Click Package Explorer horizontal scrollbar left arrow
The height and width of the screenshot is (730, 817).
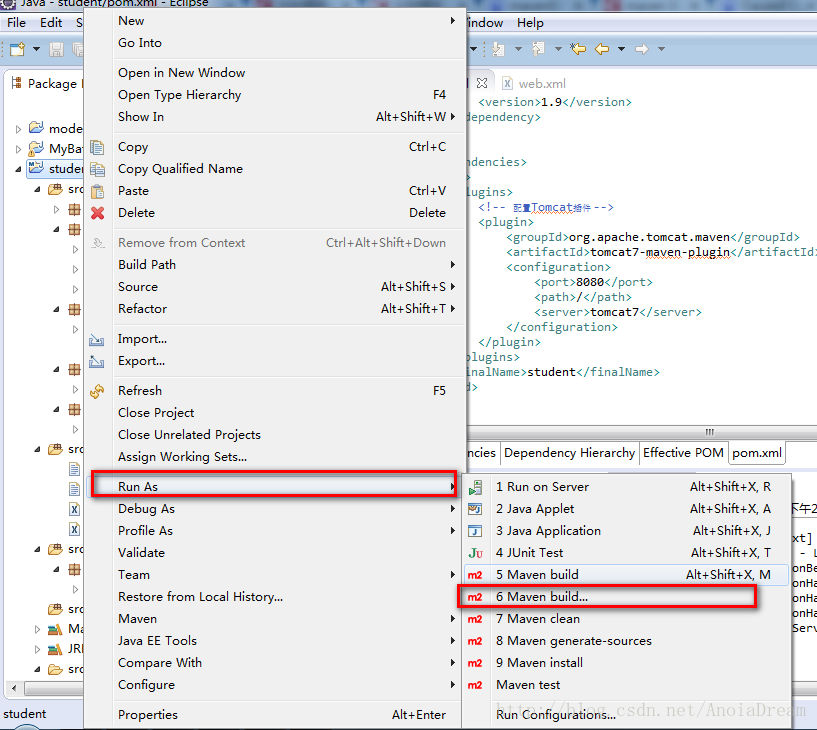(14, 688)
